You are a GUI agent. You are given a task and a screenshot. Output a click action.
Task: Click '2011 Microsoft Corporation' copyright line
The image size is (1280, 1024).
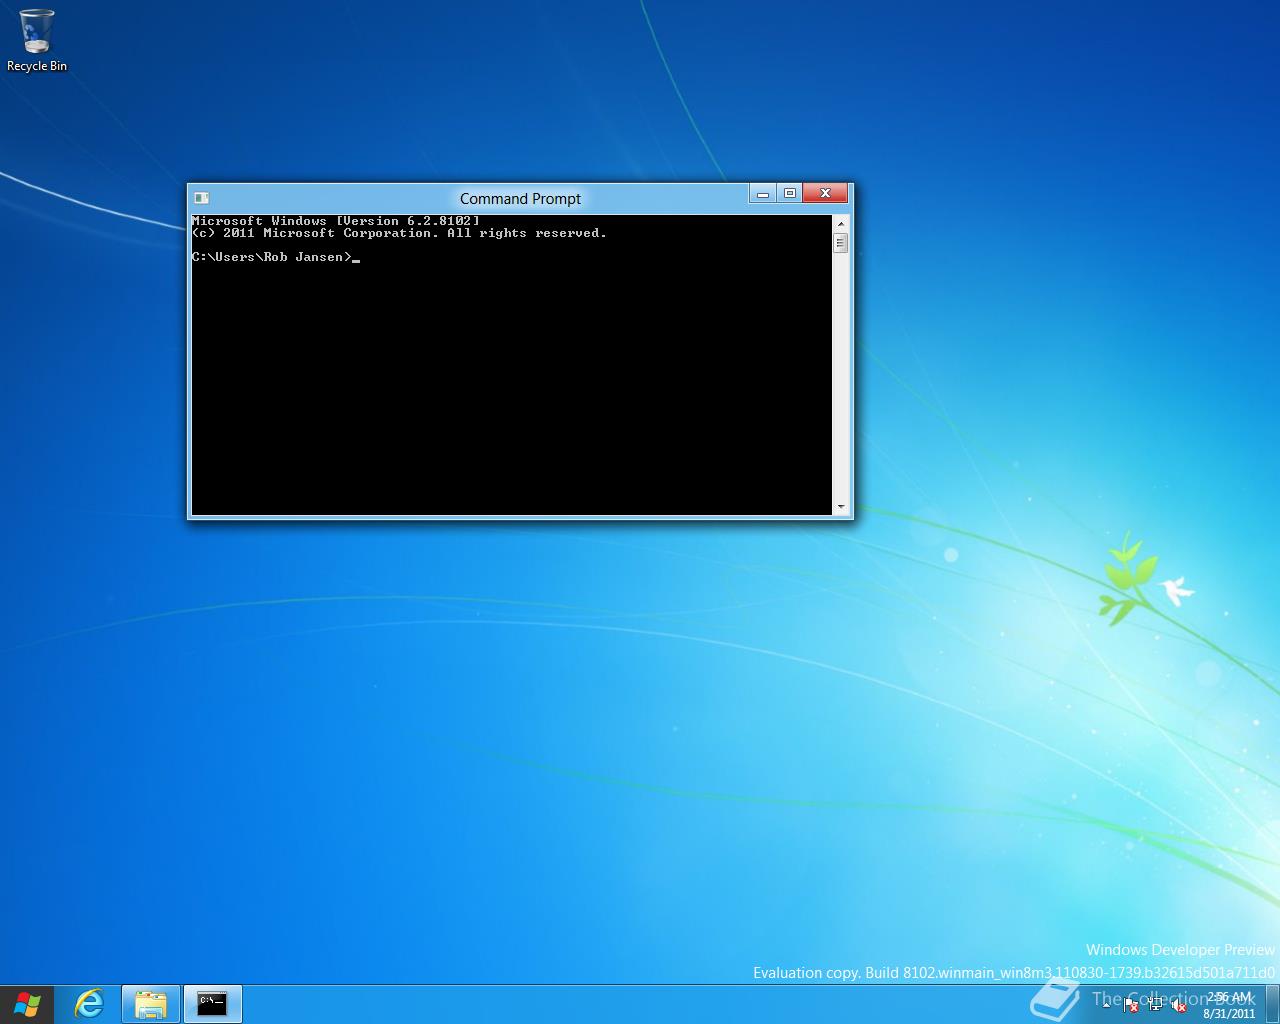pyautogui.click(x=399, y=233)
